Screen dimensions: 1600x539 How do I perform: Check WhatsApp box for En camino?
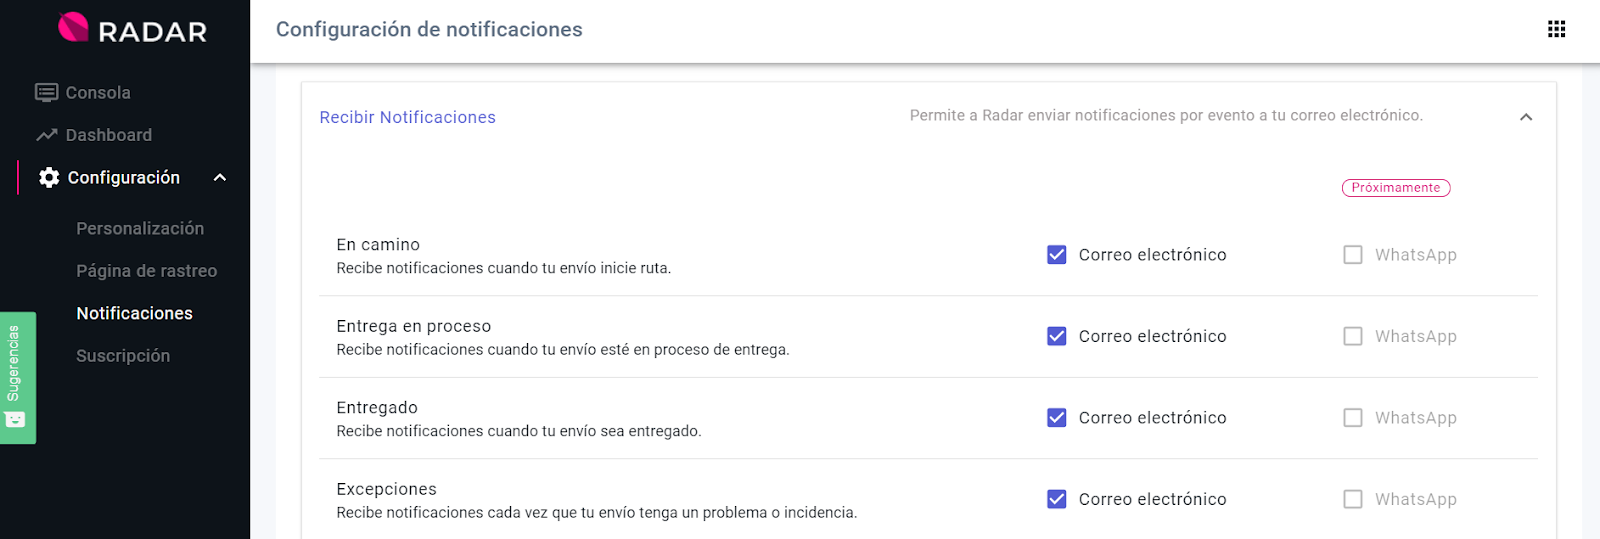(1352, 255)
